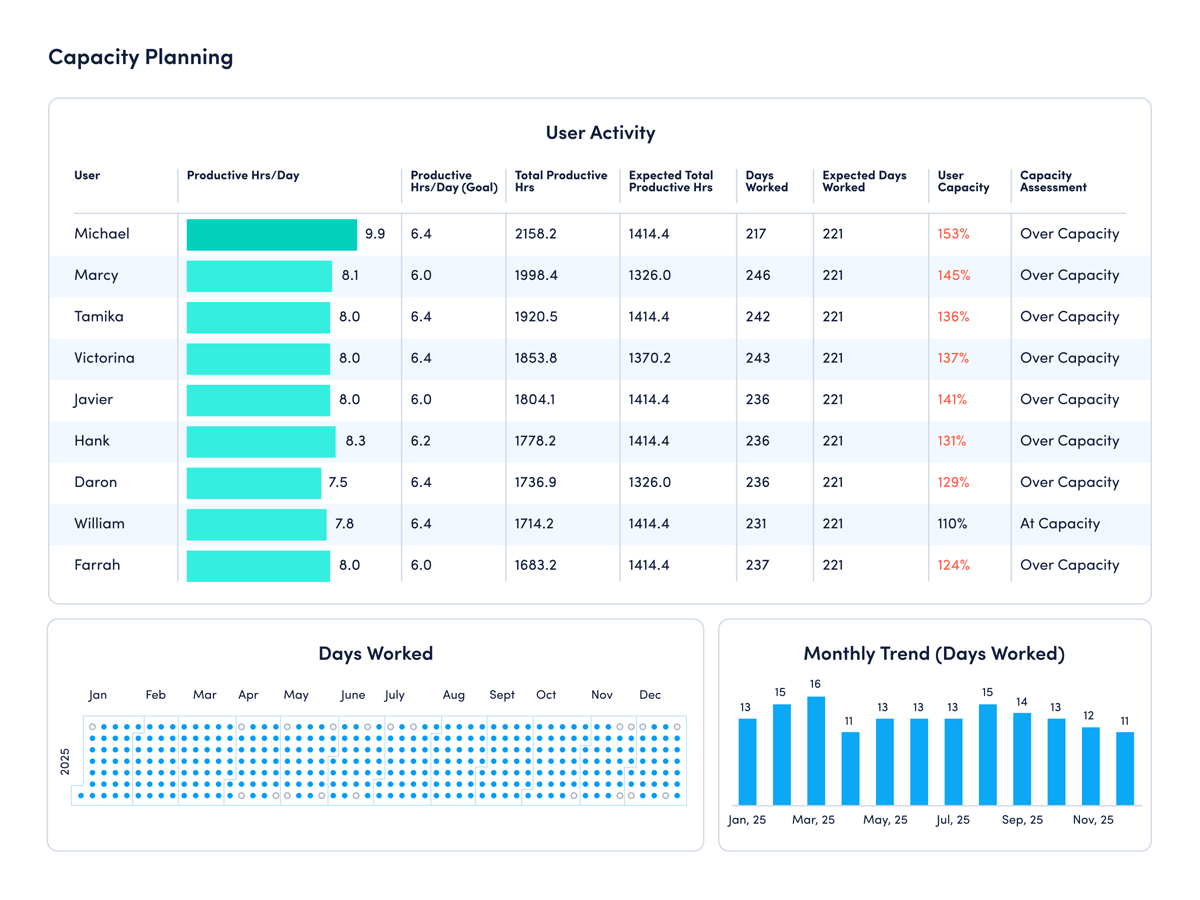The height and width of the screenshot is (900, 1200).
Task: Select the Dec label in Days Worked
Action: pyautogui.click(x=650, y=694)
